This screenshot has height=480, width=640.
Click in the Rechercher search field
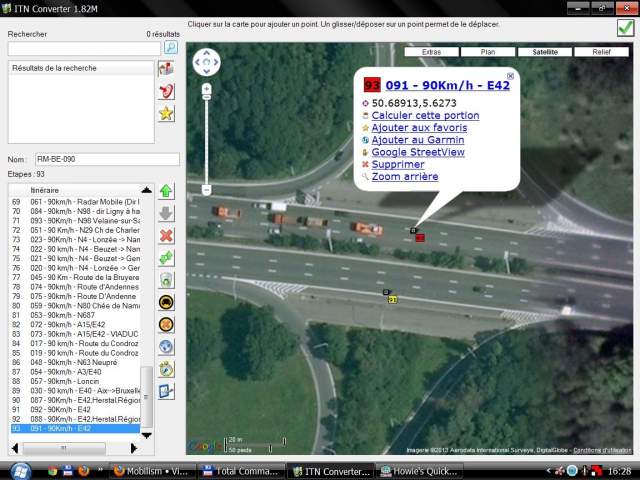(x=83, y=48)
